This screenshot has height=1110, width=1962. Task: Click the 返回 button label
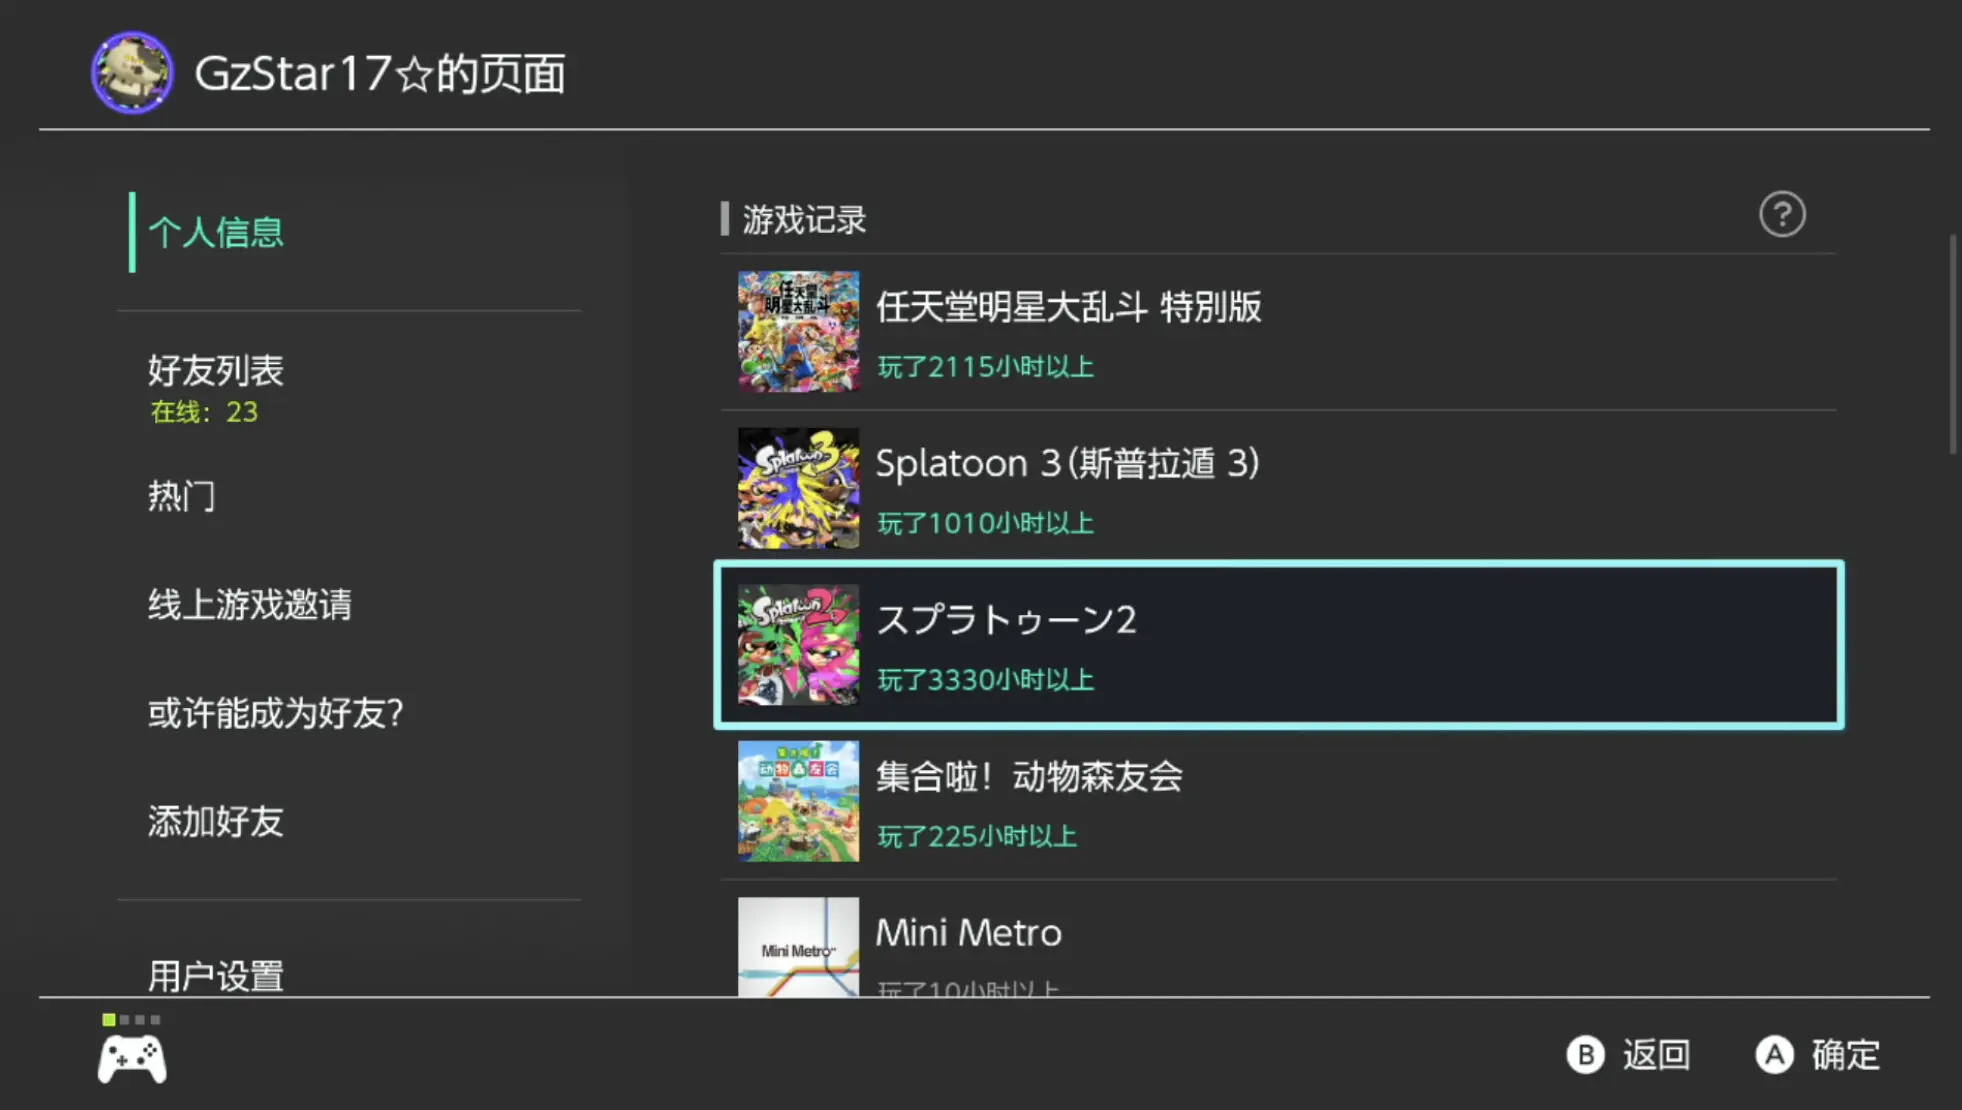1655,1055
